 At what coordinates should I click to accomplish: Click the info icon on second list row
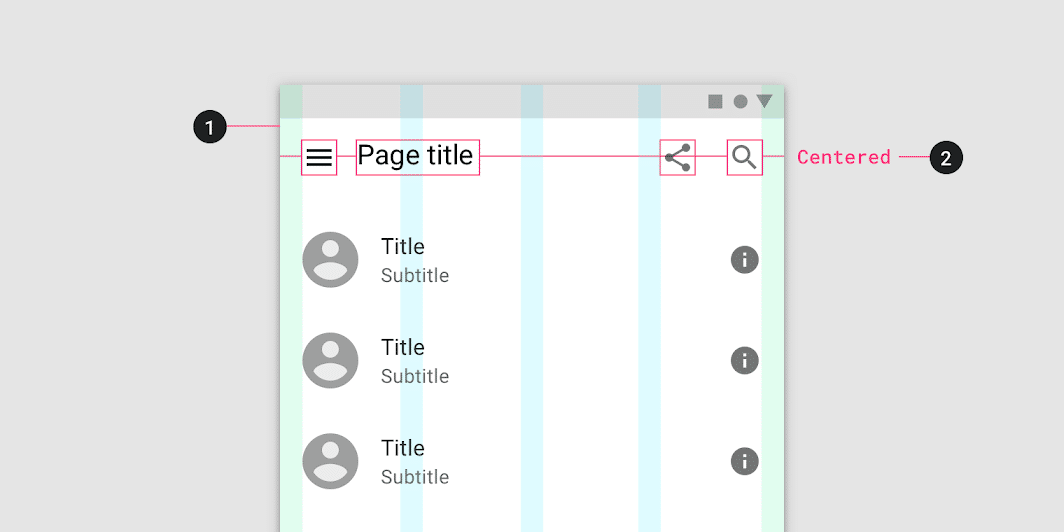[744, 360]
